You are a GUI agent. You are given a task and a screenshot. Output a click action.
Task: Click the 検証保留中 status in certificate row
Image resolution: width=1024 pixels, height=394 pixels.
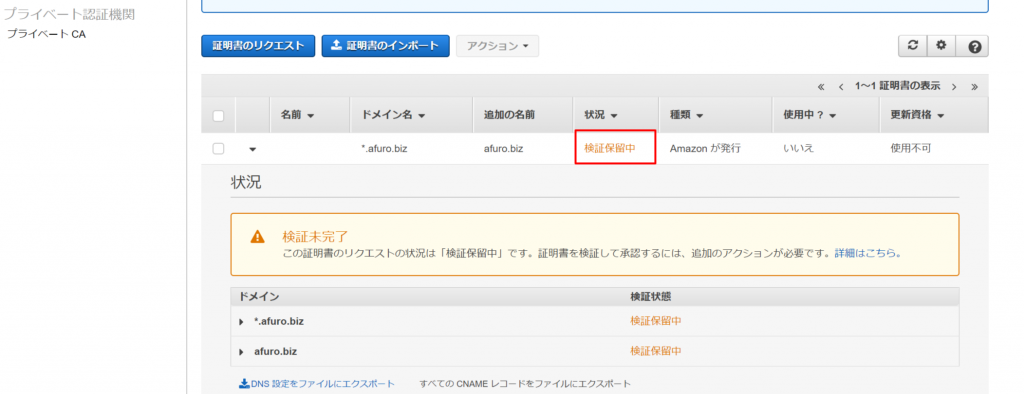(610, 148)
